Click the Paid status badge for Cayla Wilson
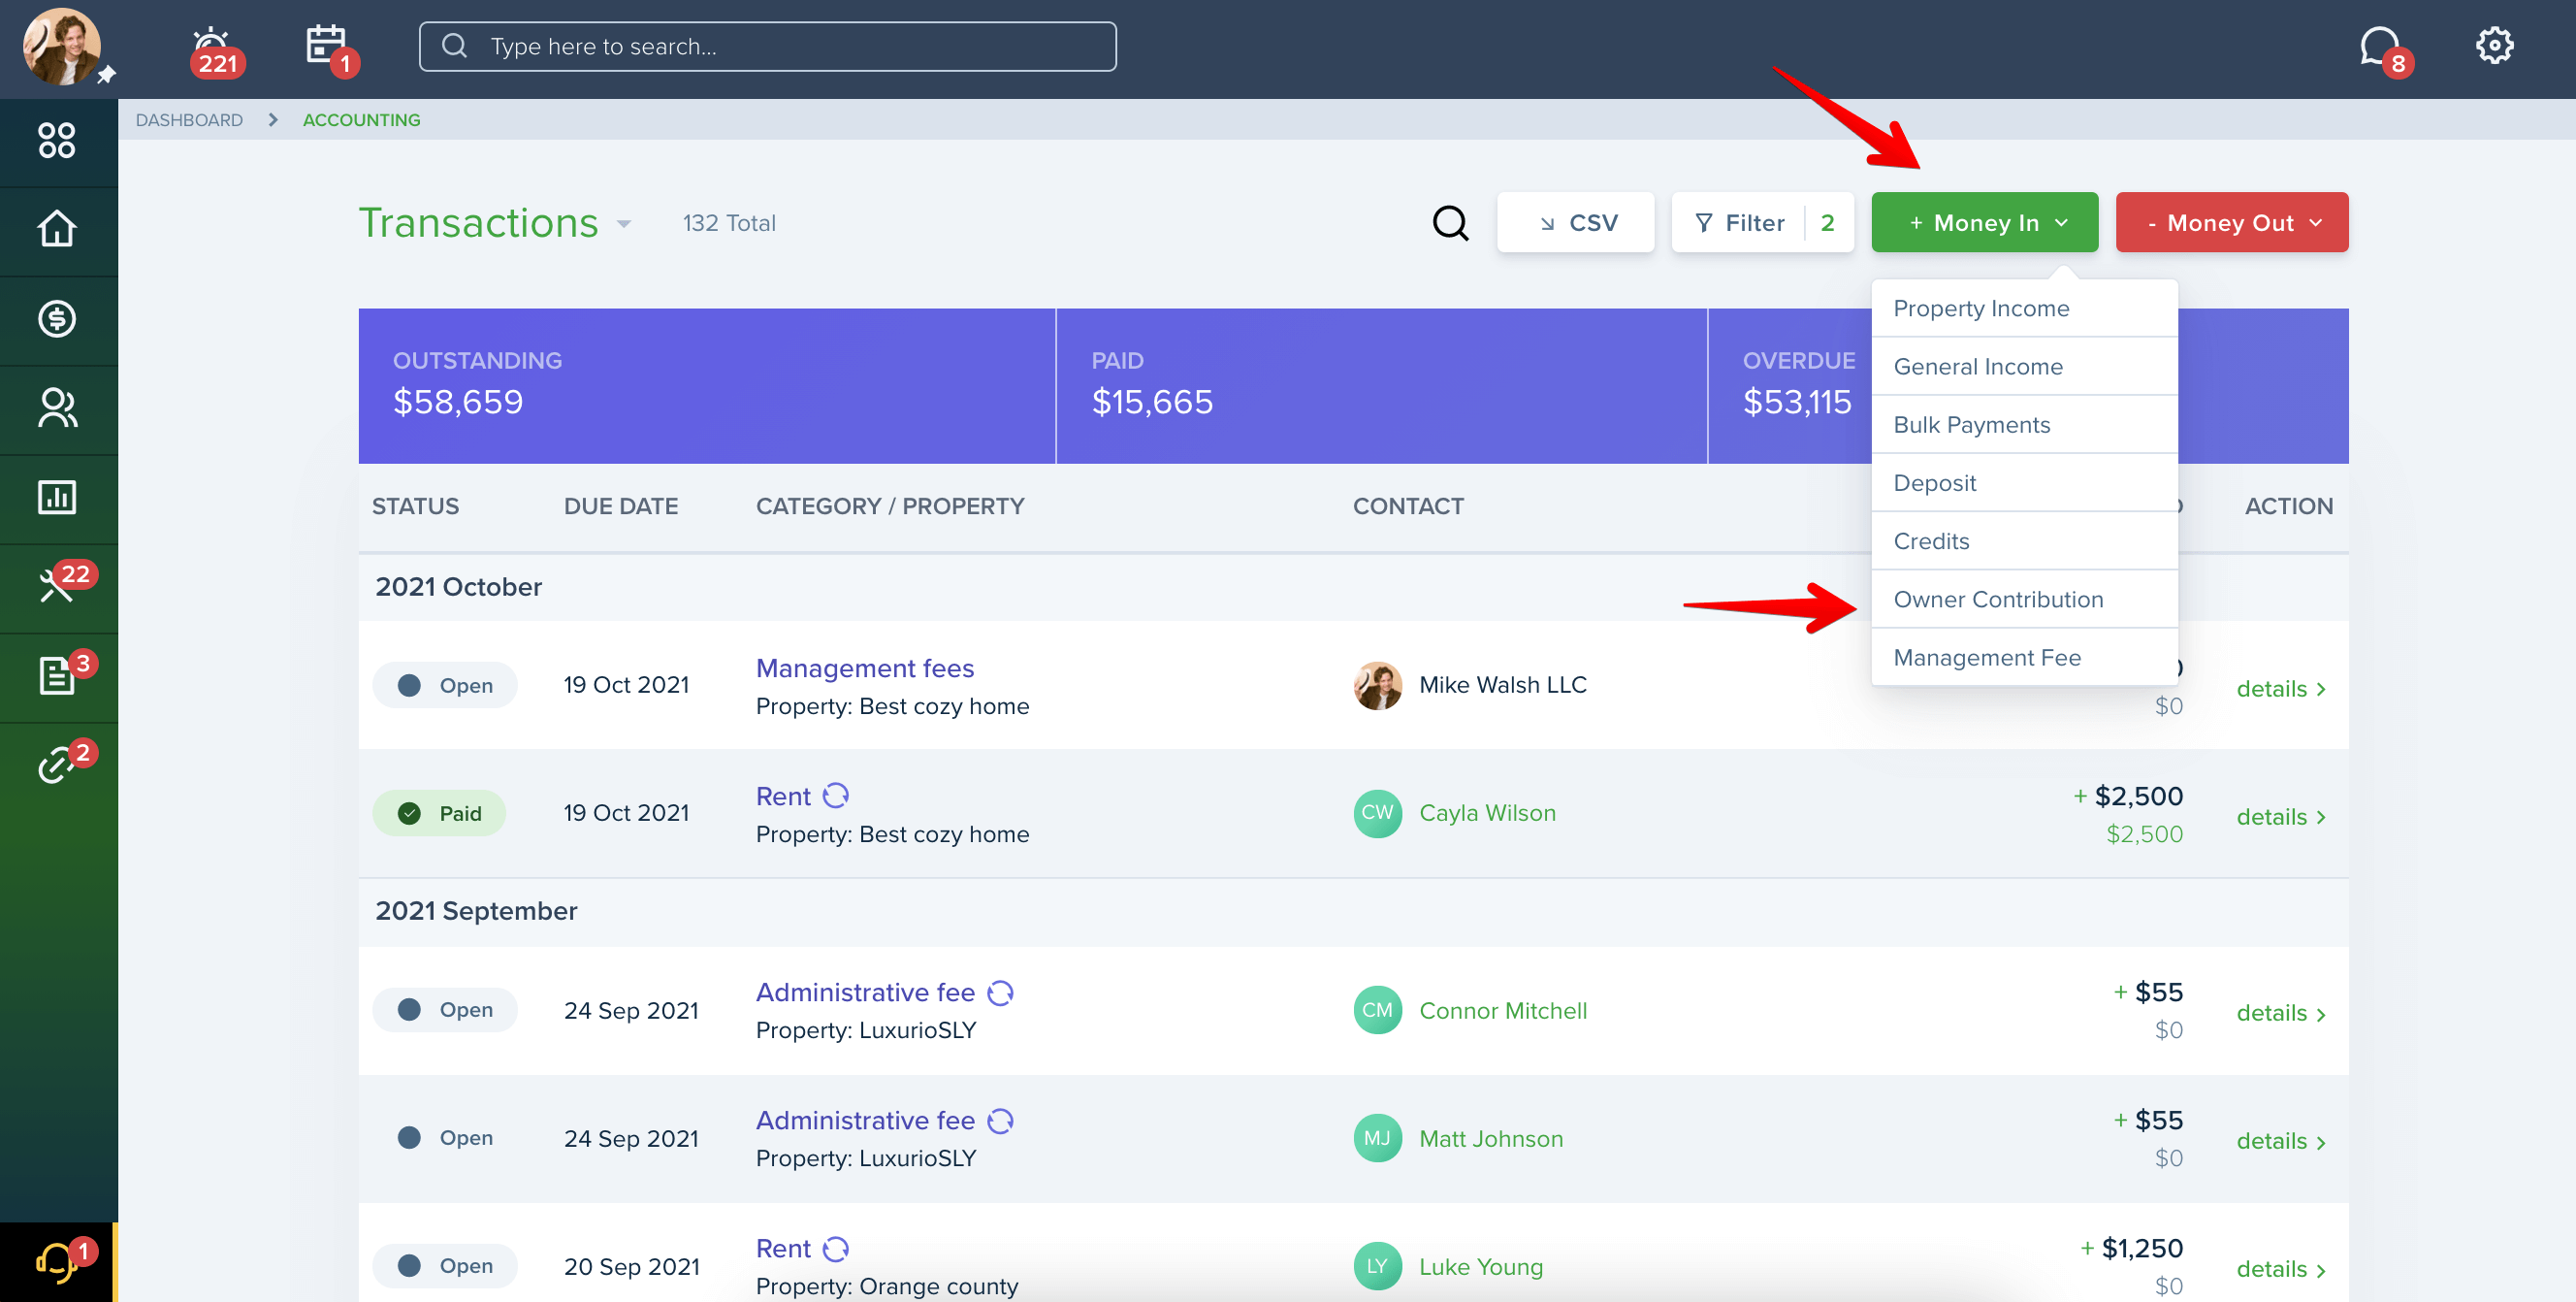The image size is (2576, 1302). [439, 813]
